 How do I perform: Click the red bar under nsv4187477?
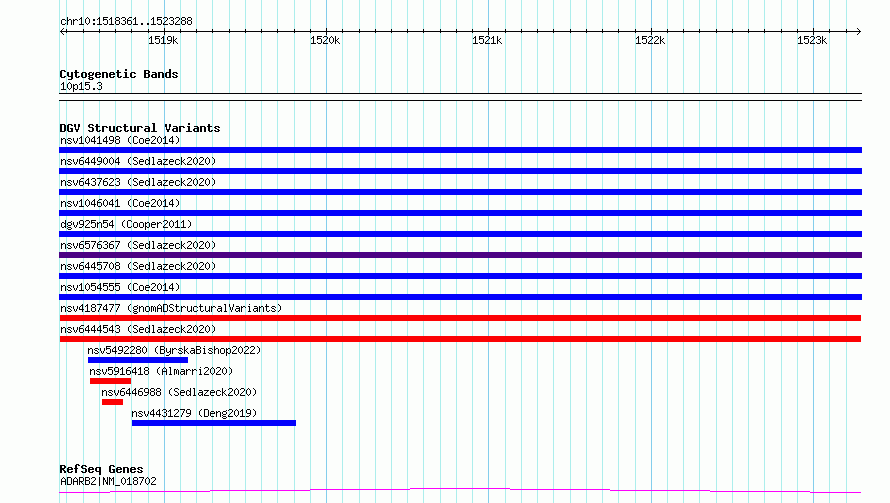(460, 318)
